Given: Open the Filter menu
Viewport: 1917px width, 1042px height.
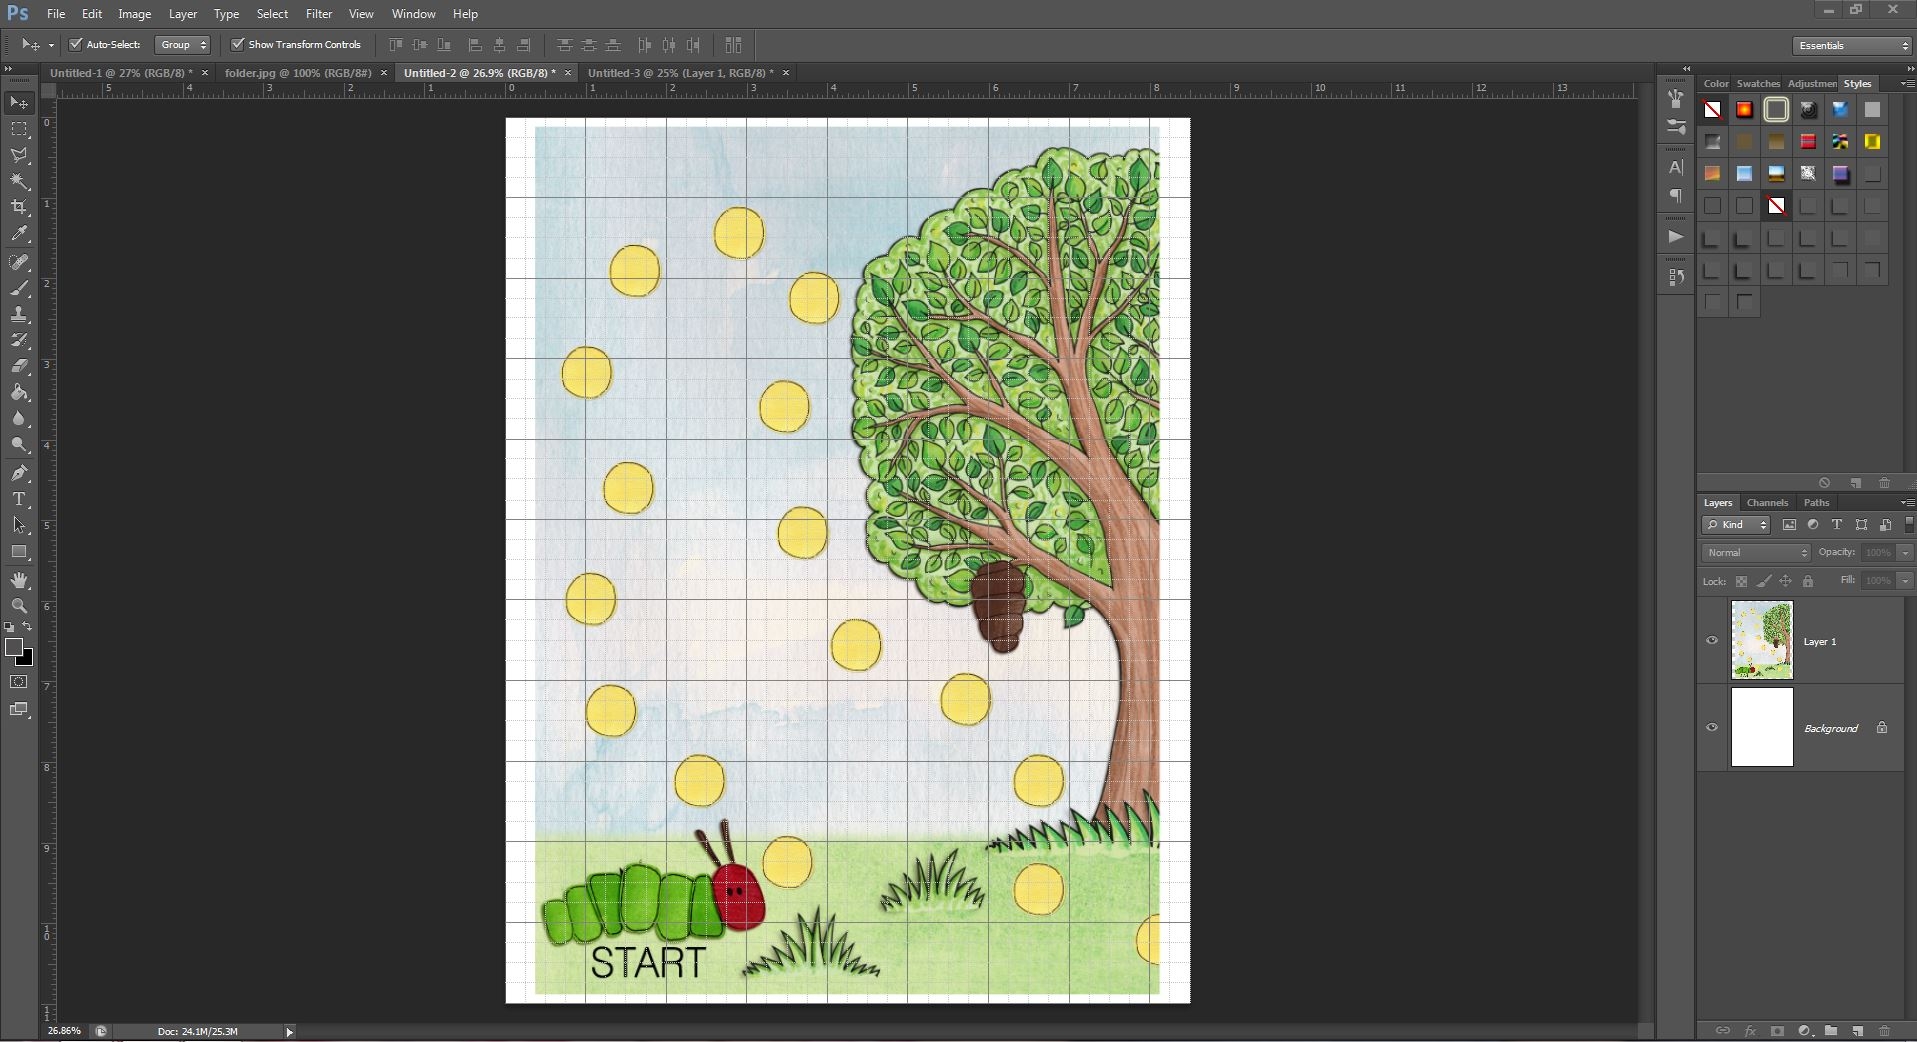Looking at the screenshot, I should point(319,14).
